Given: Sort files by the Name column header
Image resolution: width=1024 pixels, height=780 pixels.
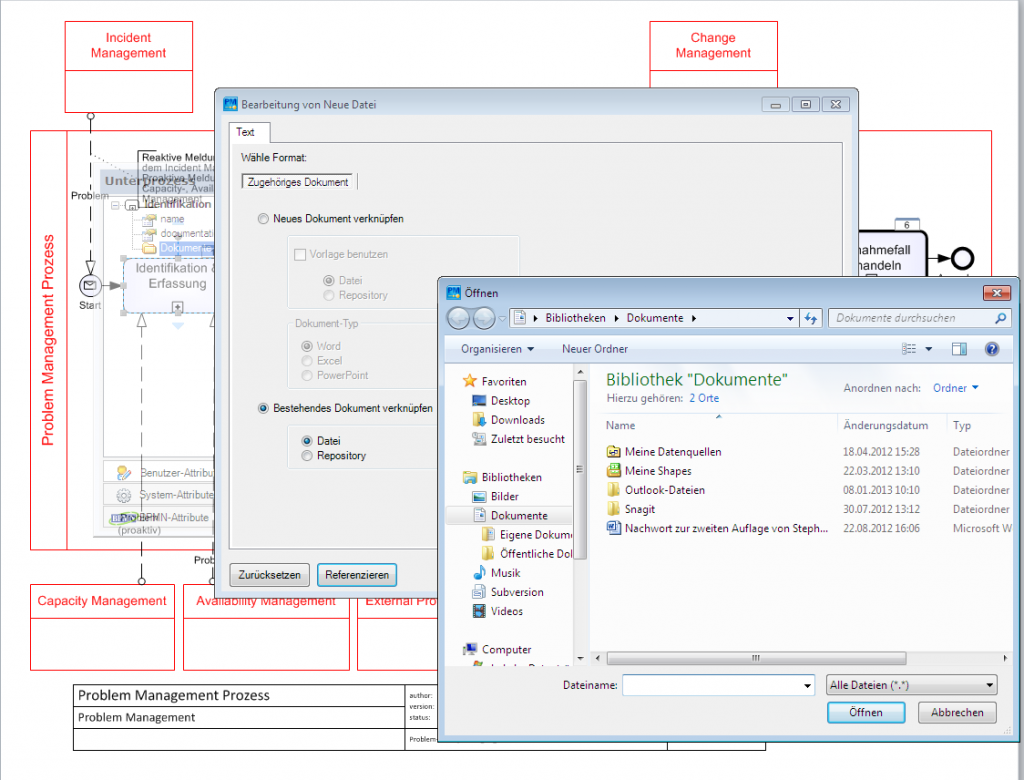Looking at the screenshot, I should [620, 426].
